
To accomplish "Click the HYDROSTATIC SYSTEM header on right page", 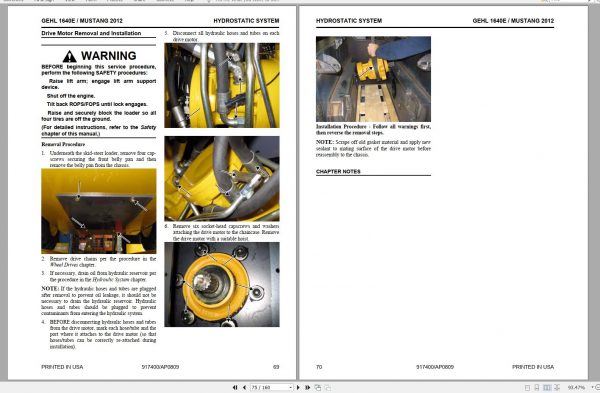I will pyautogui.click(x=349, y=21).
